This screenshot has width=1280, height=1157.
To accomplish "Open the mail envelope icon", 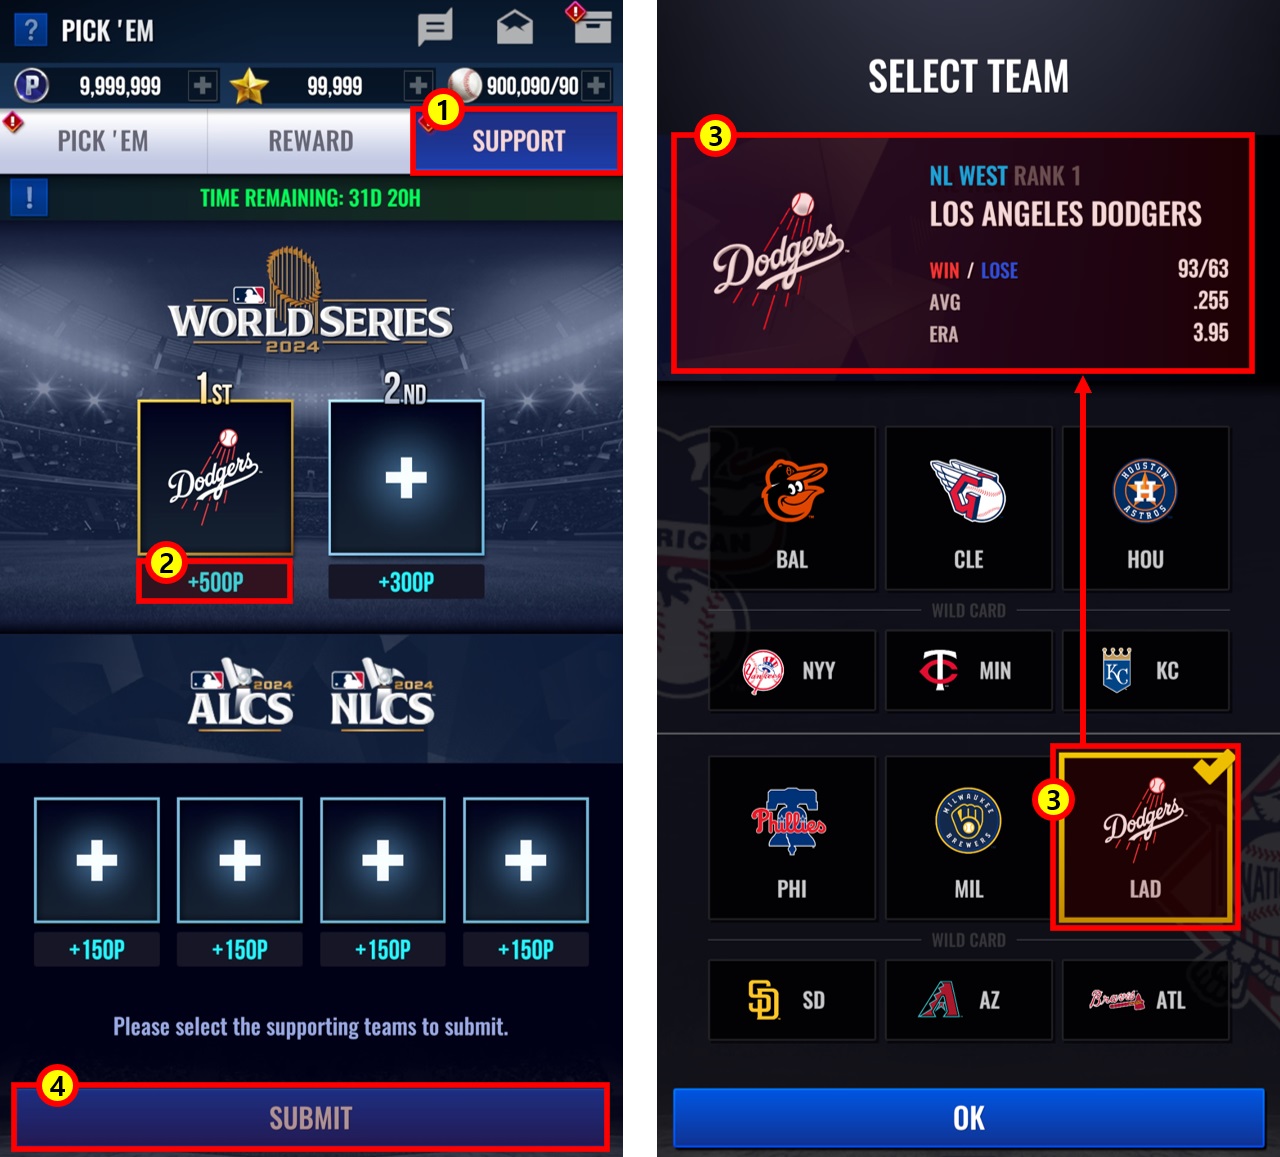I will (x=515, y=28).
